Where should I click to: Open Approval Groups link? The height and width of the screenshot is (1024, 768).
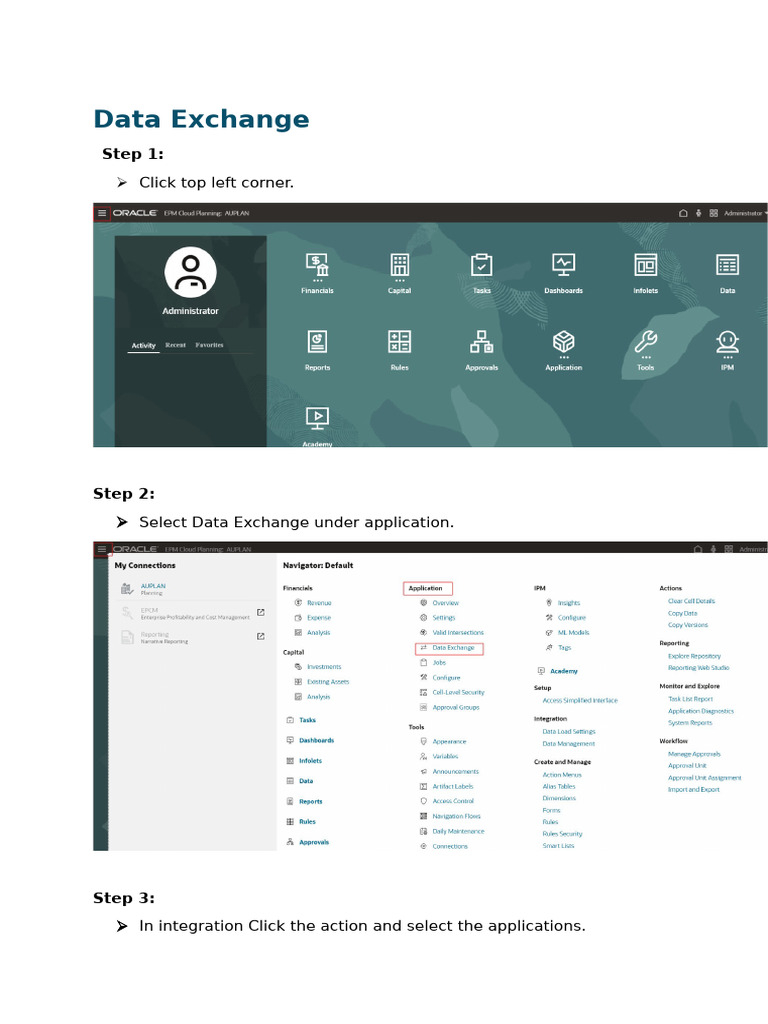point(456,707)
